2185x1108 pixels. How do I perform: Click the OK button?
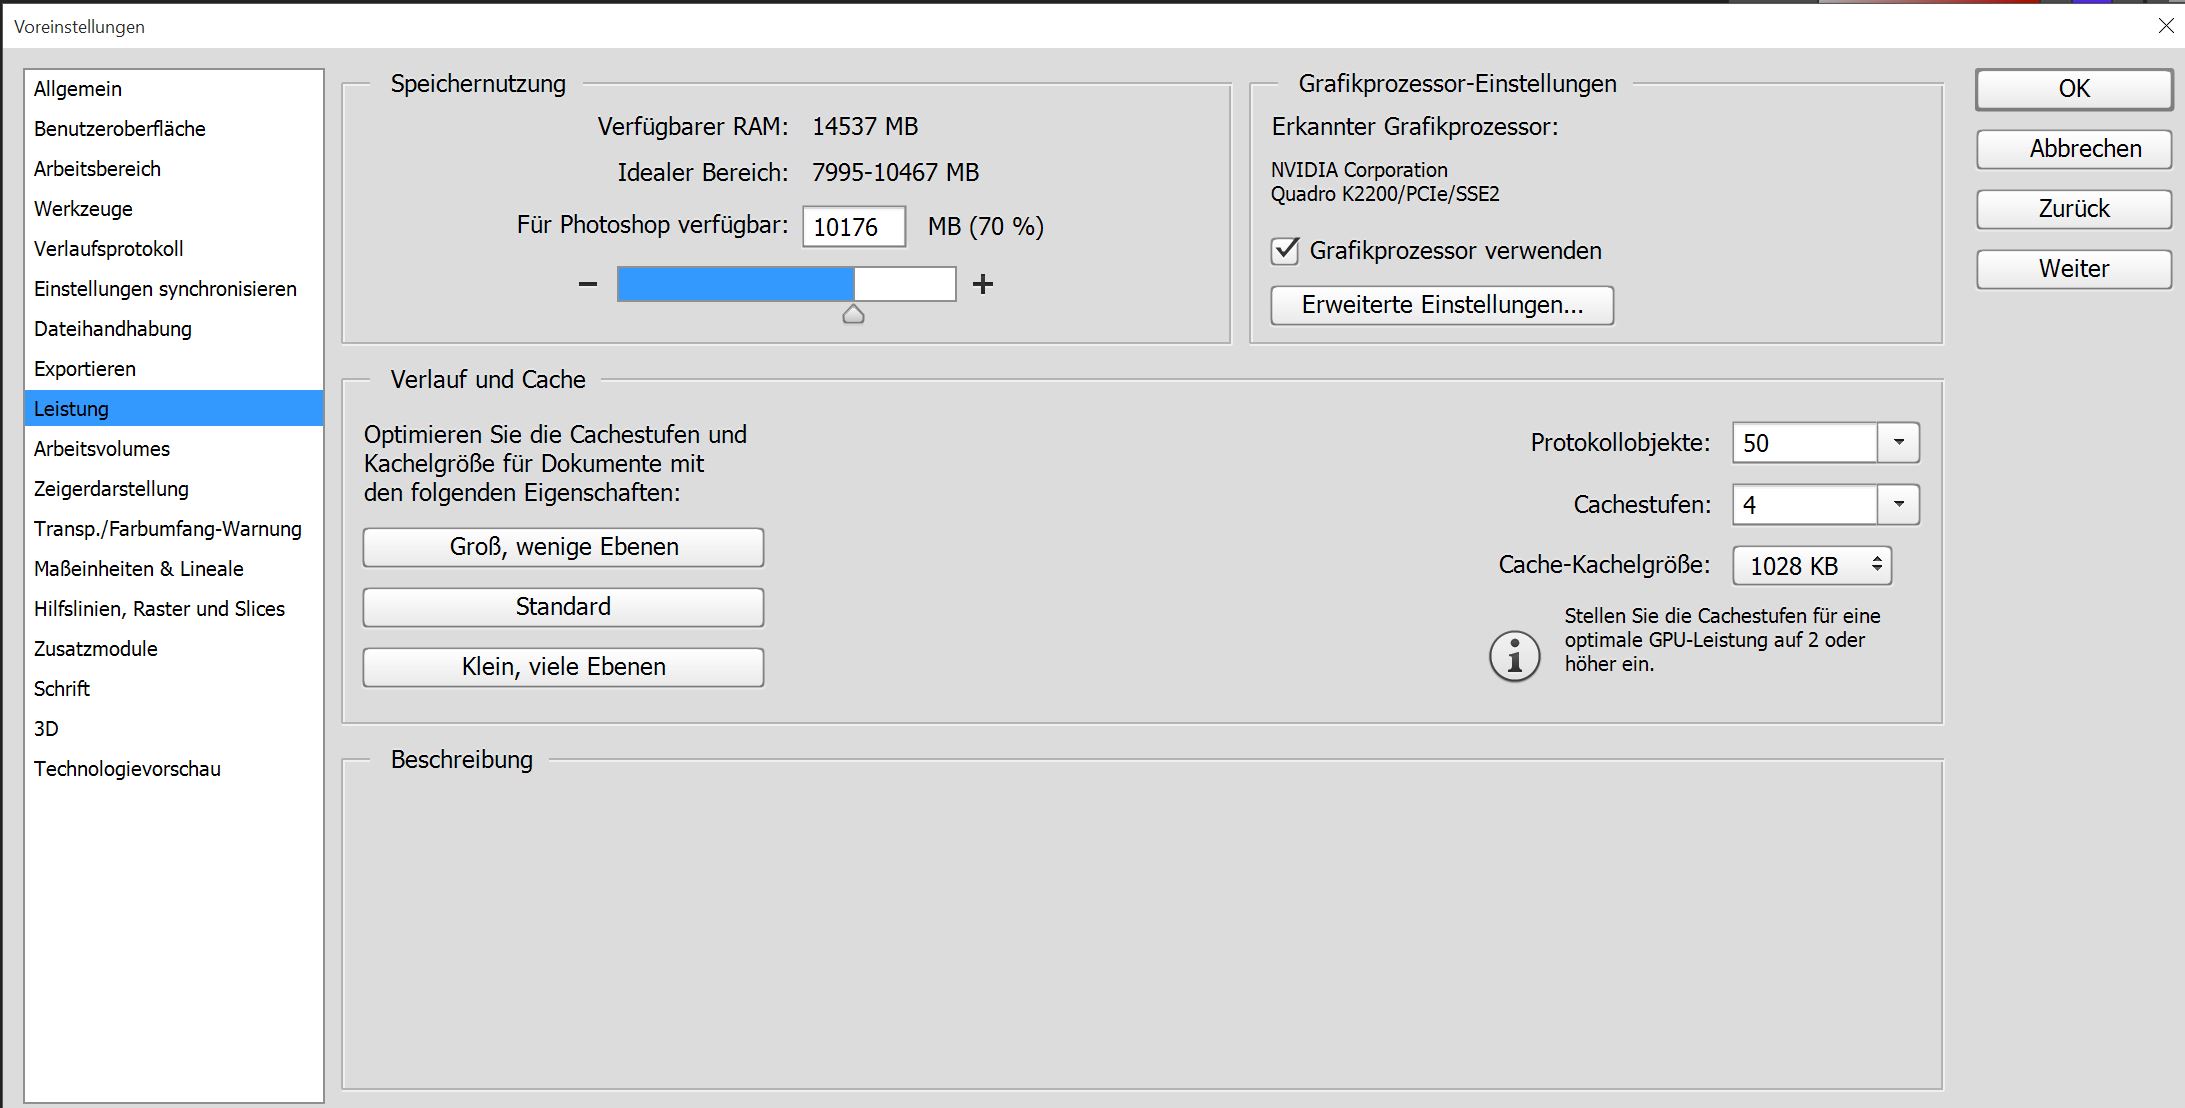click(x=2074, y=89)
